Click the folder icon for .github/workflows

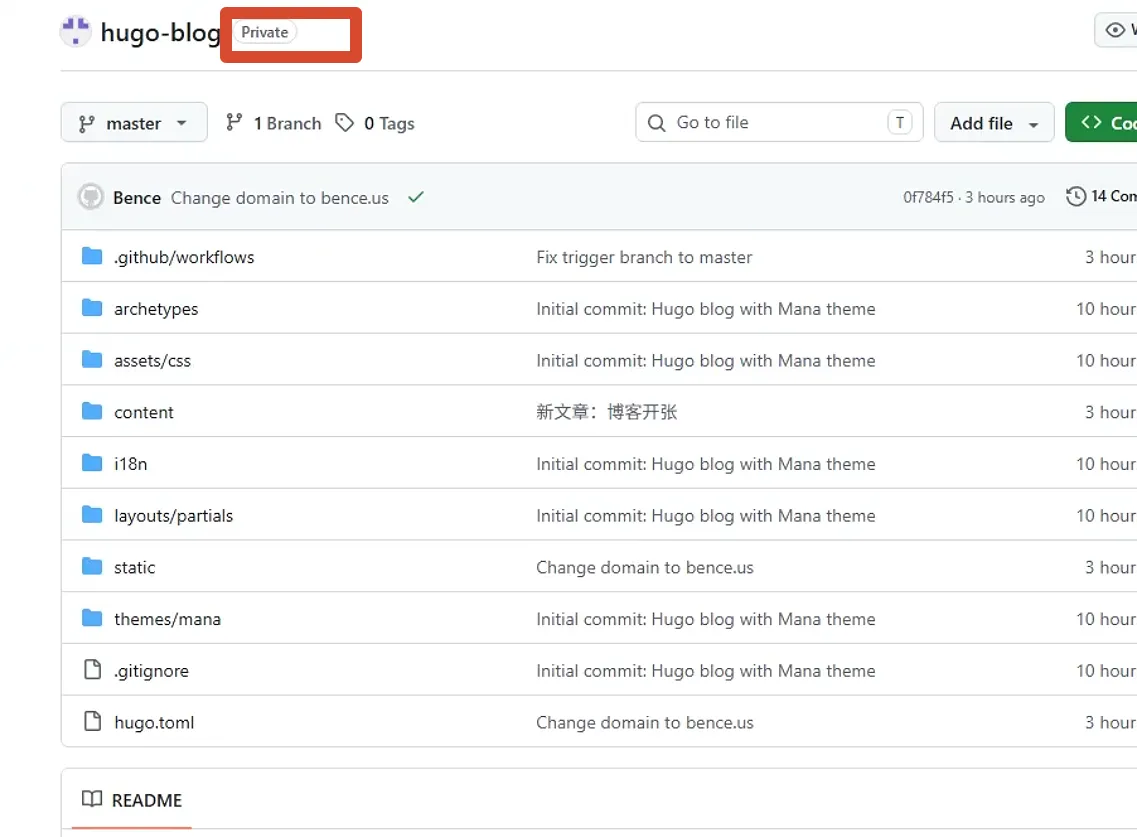[92, 256]
